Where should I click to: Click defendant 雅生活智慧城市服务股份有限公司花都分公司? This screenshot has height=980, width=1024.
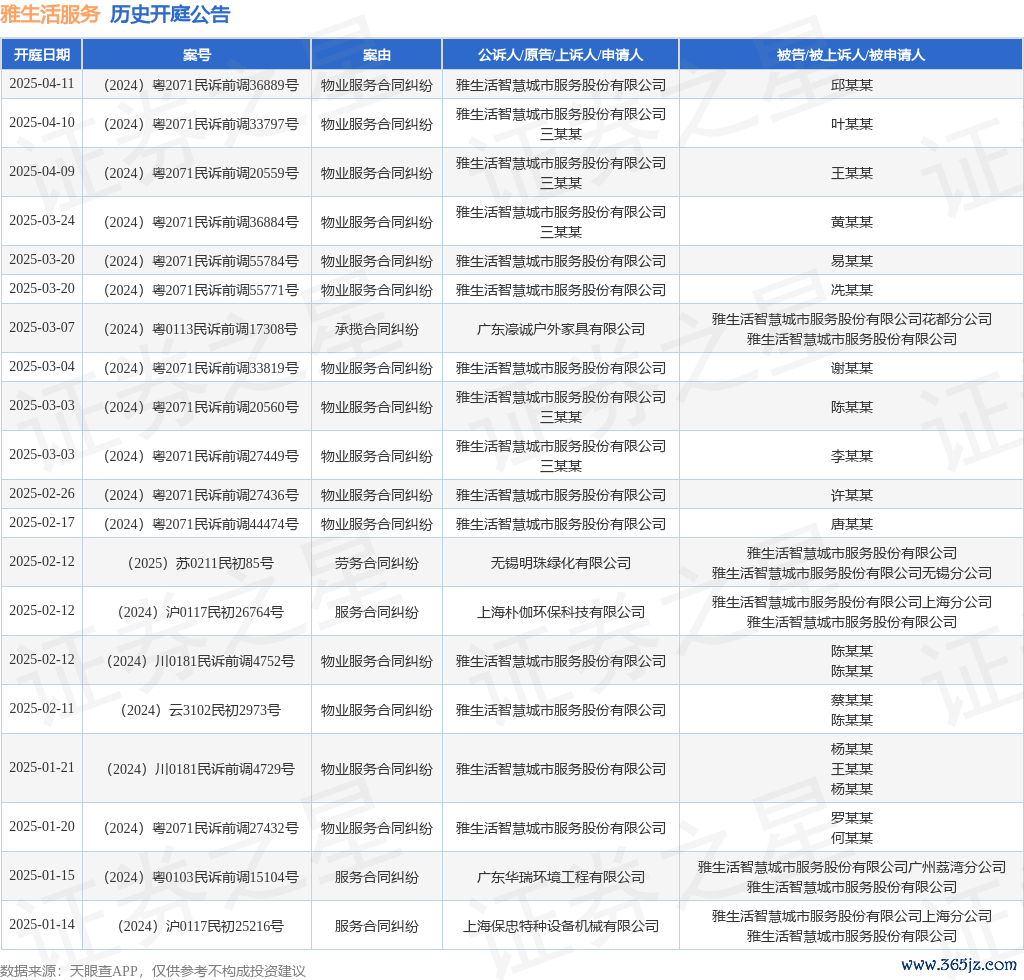click(x=852, y=319)
